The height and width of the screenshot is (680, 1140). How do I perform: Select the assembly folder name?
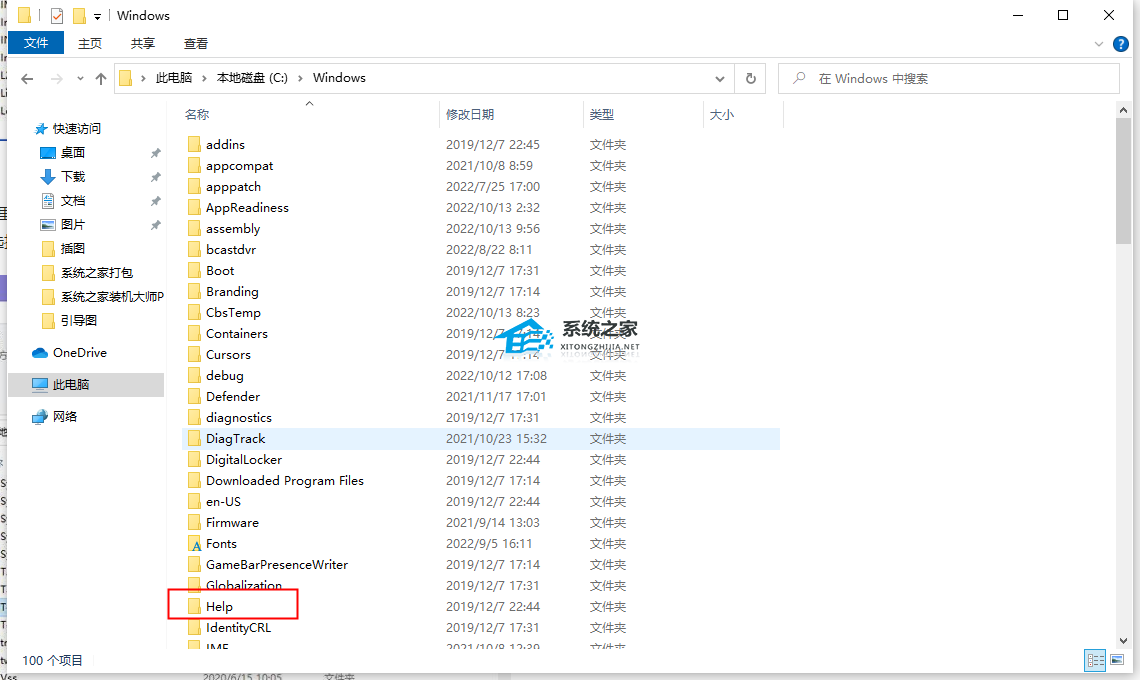click(233, 228)
